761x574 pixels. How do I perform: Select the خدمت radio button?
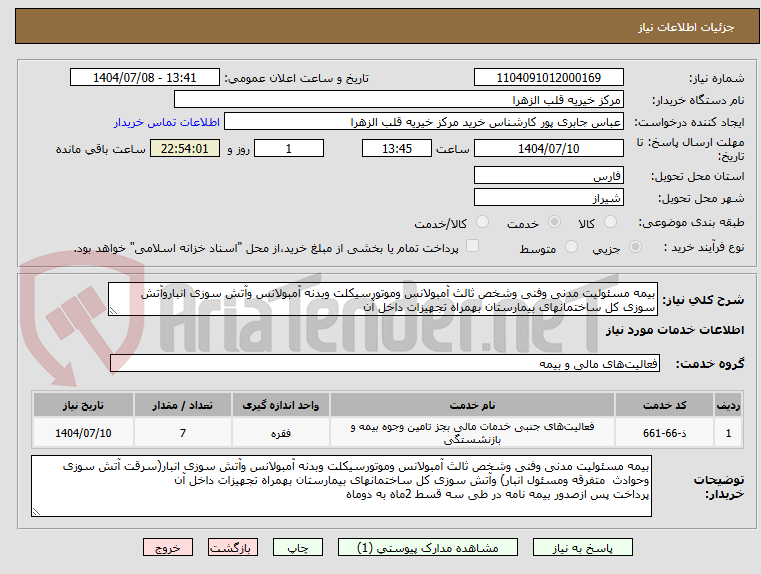[554, 222]
